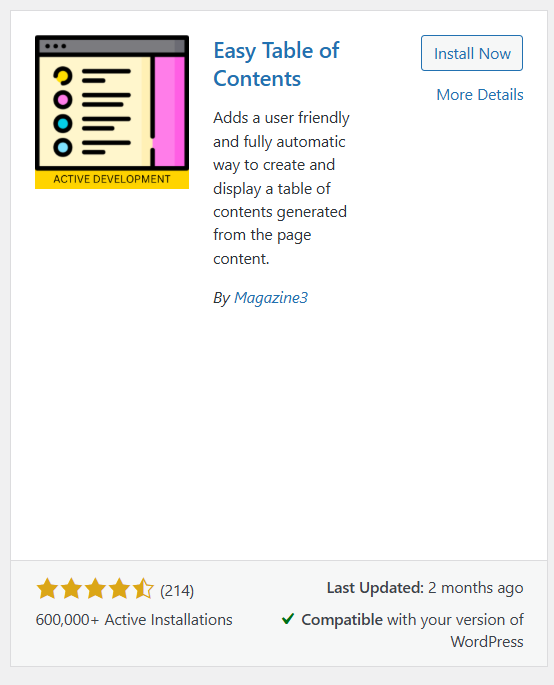
Task: Click the Compatible with your version text
Action: 412,630
